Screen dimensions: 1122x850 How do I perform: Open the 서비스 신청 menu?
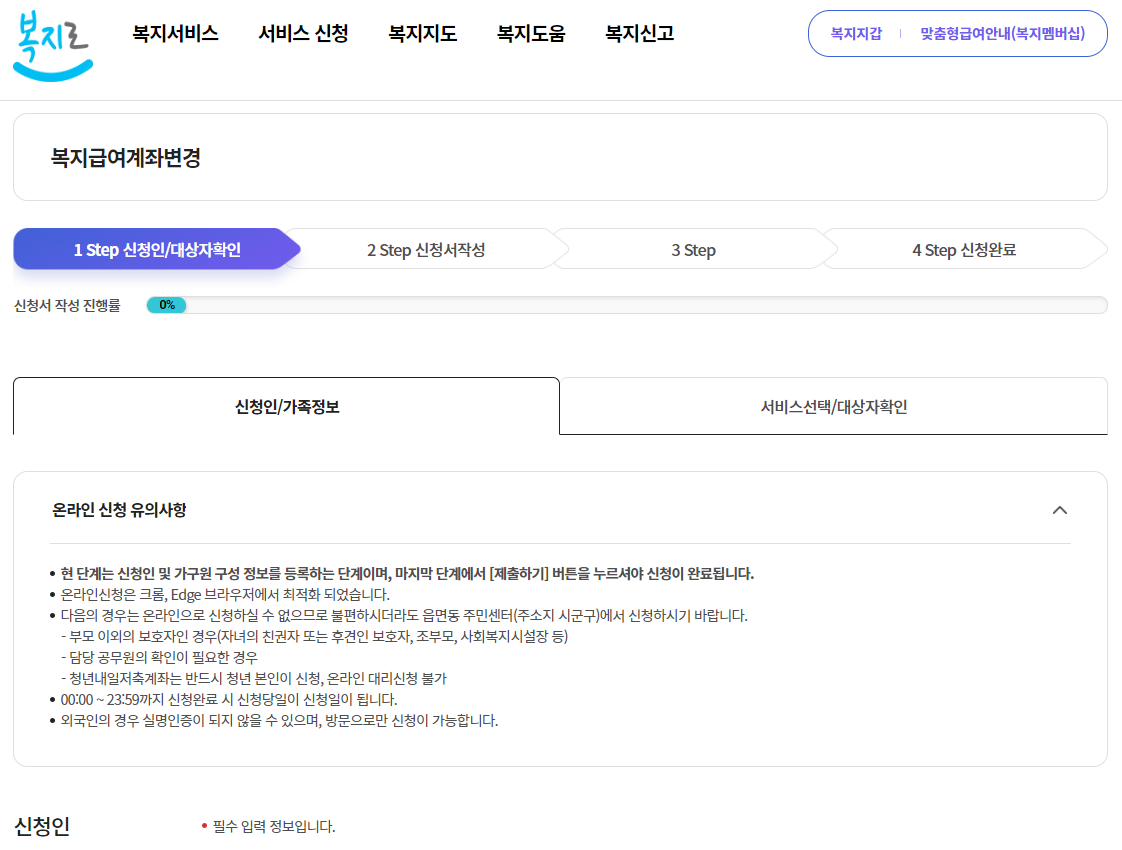tap(302, 33)
